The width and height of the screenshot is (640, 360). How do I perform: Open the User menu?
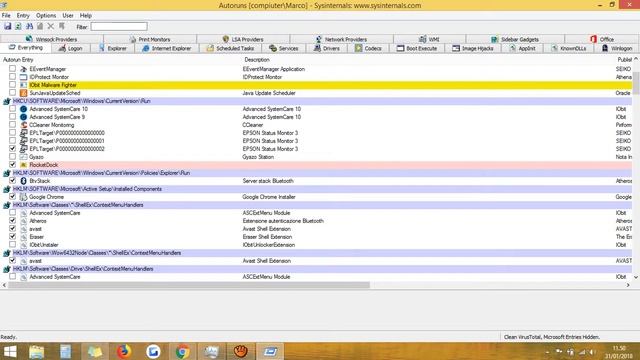[x=68, y=16]
